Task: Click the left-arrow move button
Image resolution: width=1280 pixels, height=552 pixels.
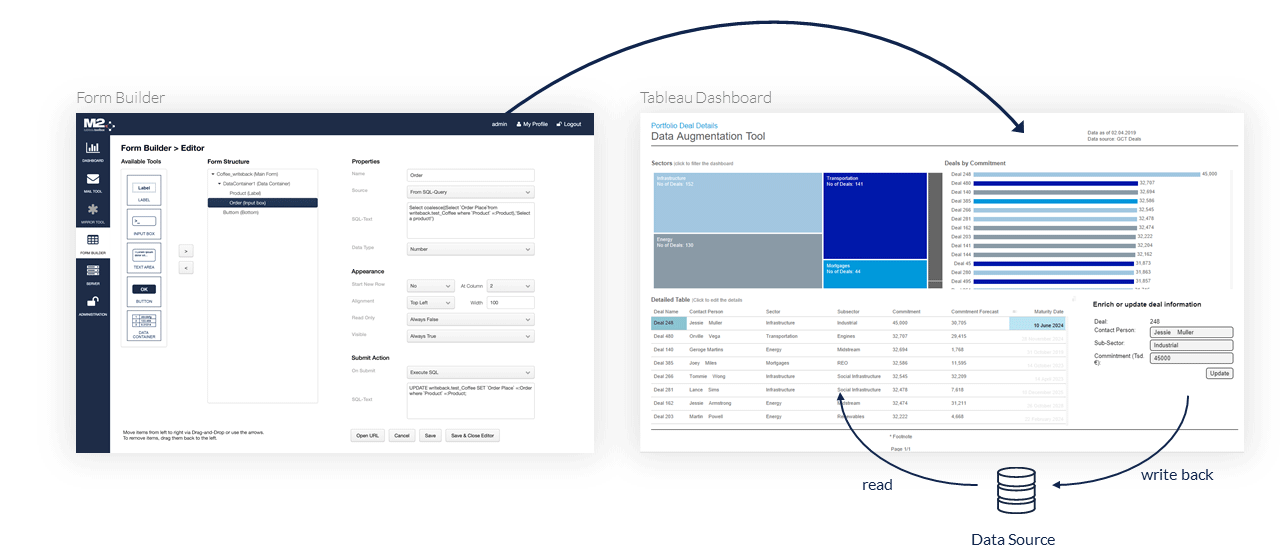Action: tap(186, 267)
